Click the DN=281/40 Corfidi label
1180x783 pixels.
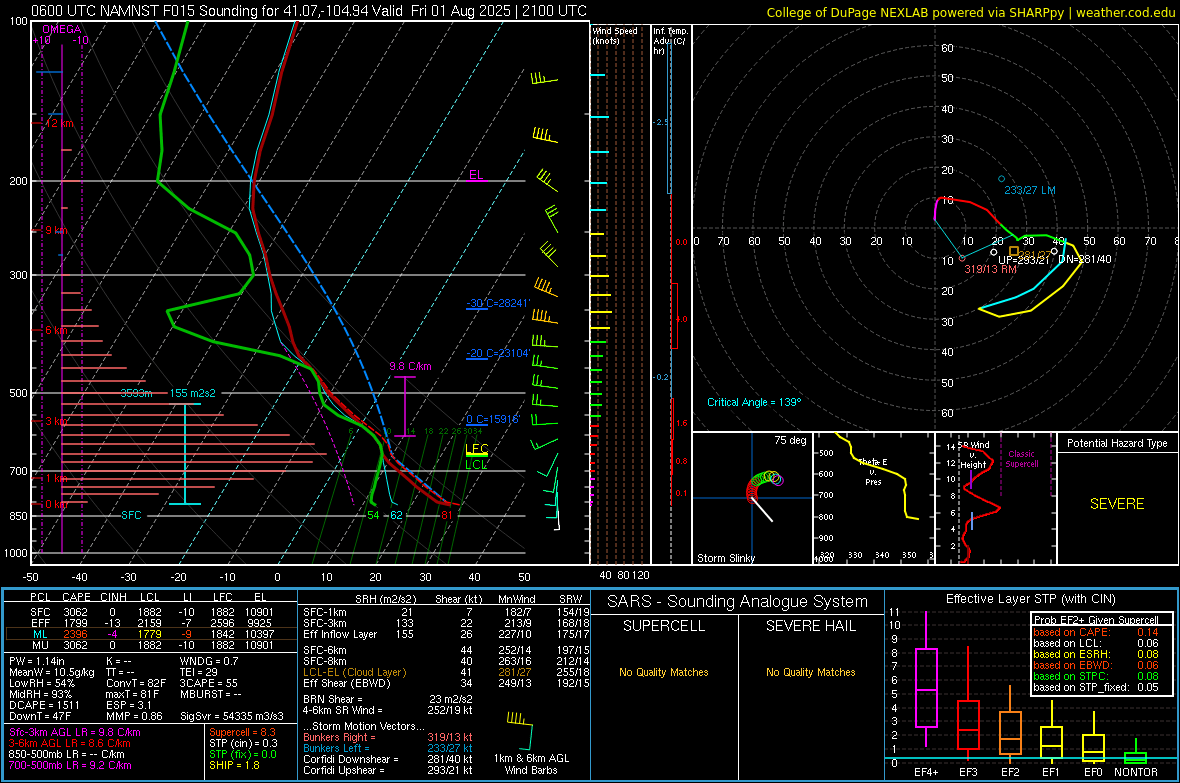[x=1084, y=259]
